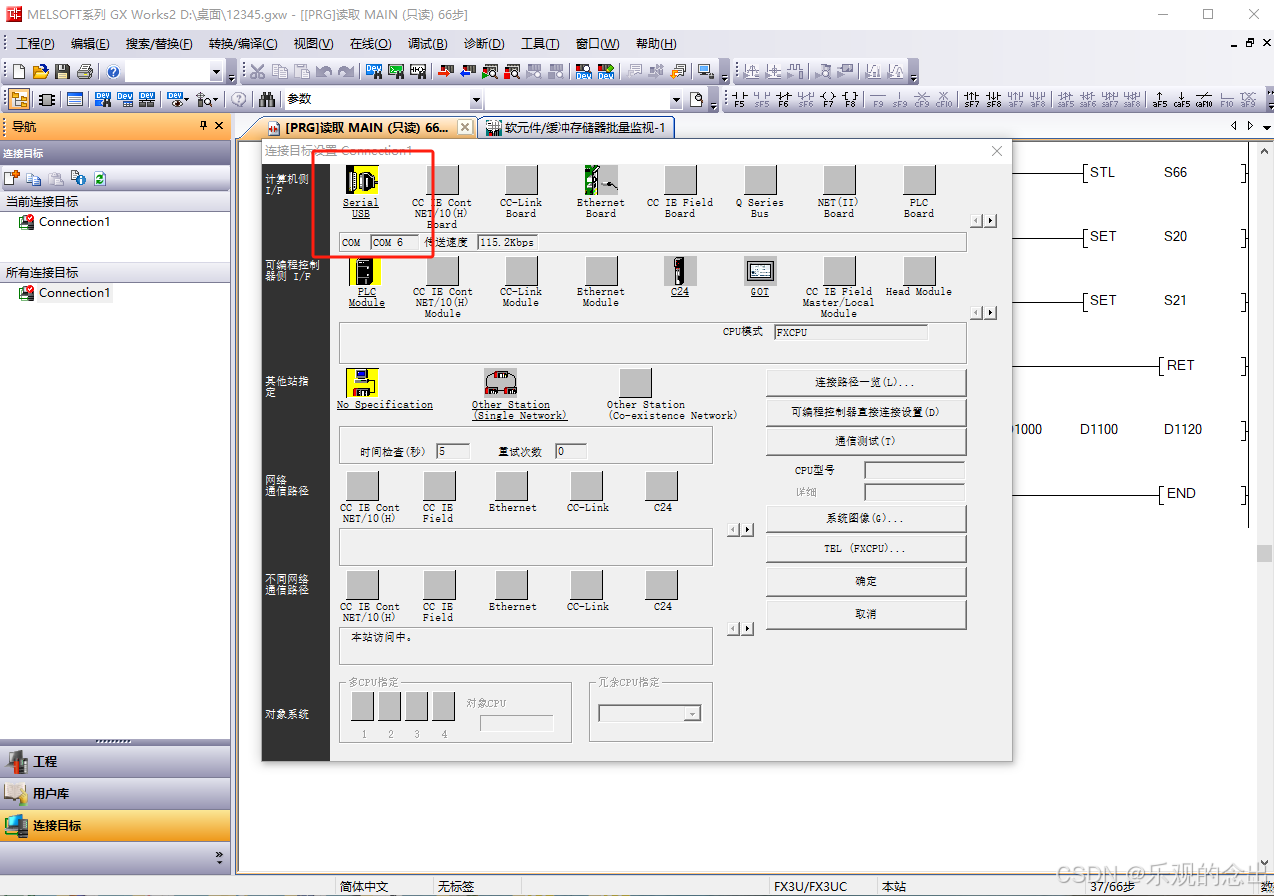Pin the 导航 panel
1274x896 pixels.
click(x=204, y=126)
